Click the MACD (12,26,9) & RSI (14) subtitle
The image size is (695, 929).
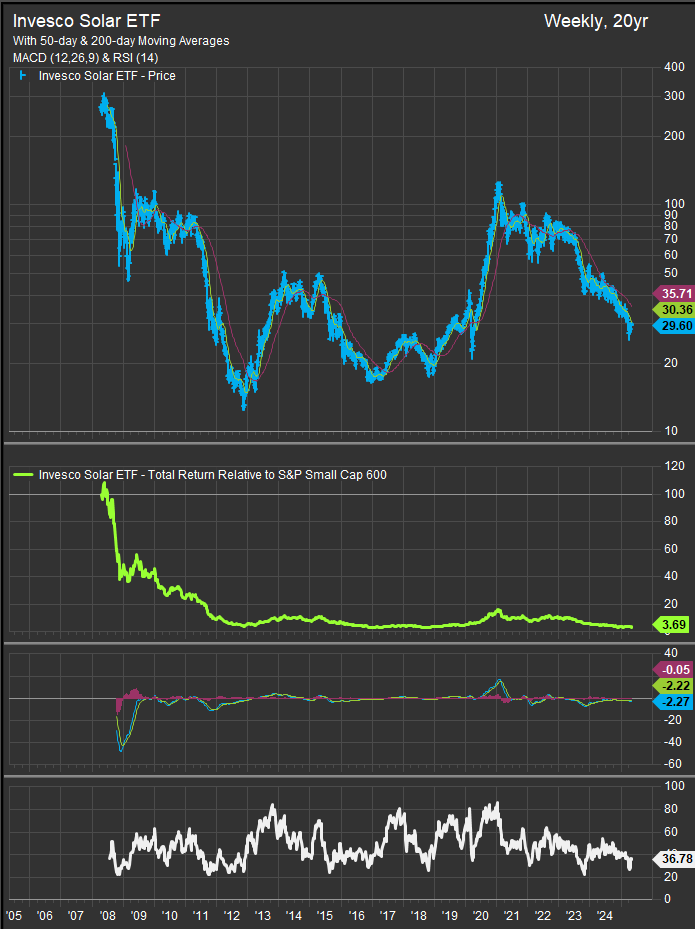[x=85, y=57]
